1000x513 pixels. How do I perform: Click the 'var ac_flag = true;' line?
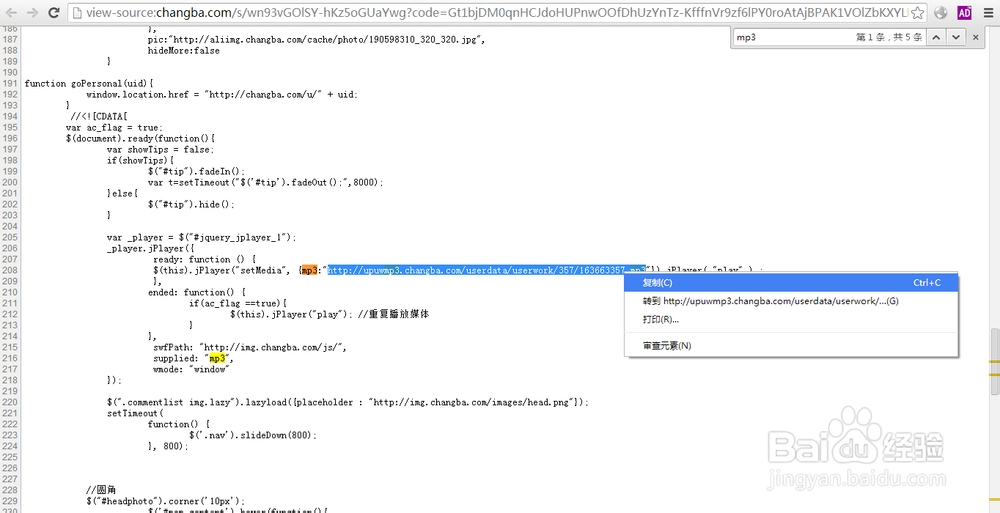tap(114, 128)
